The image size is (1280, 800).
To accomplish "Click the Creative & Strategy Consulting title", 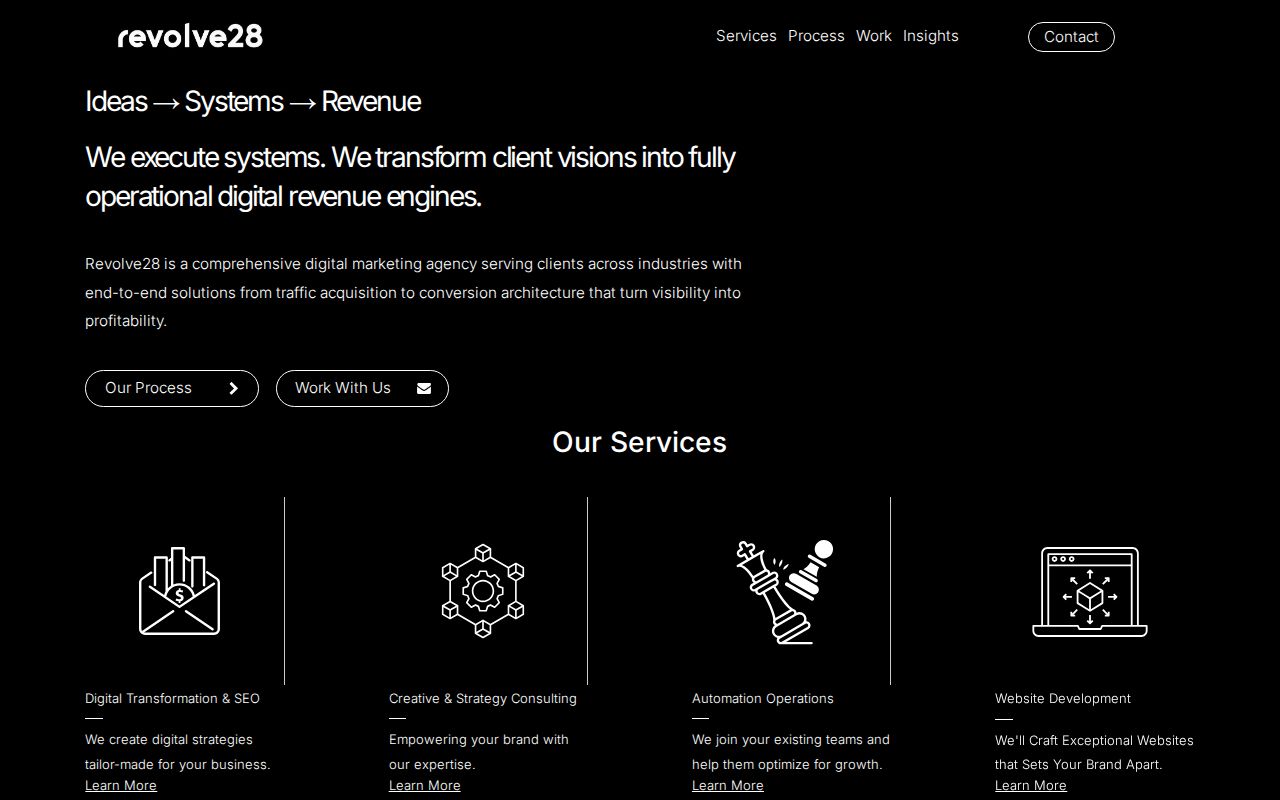I will point(483,699).
